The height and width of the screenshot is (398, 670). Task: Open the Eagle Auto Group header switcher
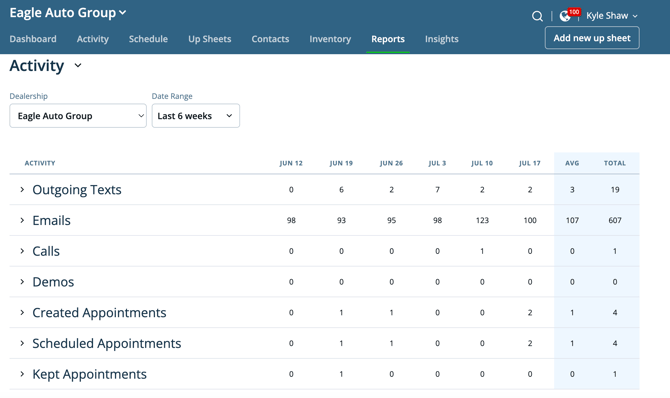coord(68,13)
